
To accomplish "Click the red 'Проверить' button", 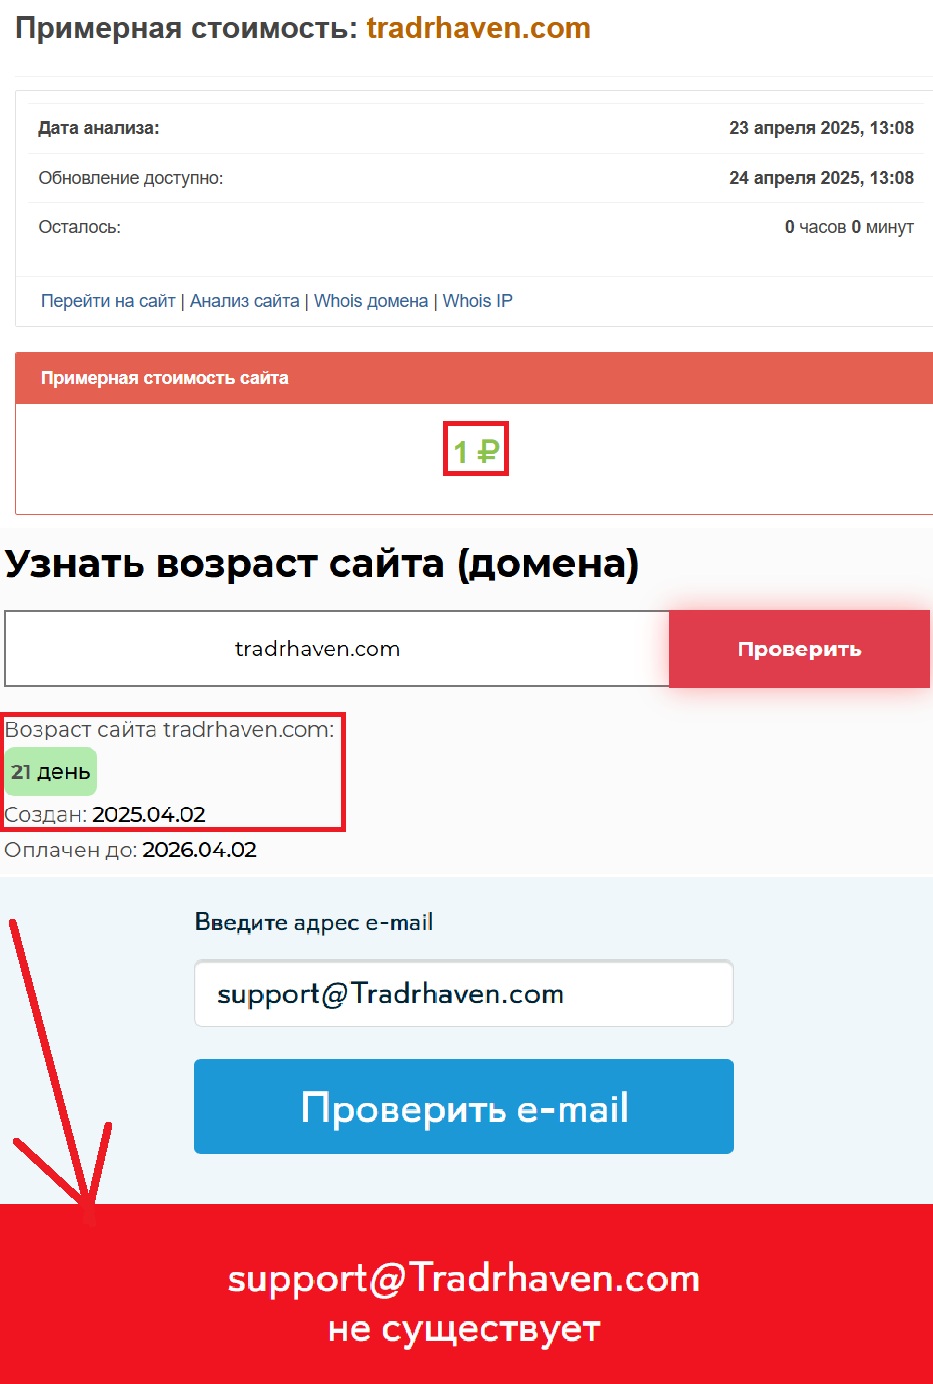I will [799, 649].
